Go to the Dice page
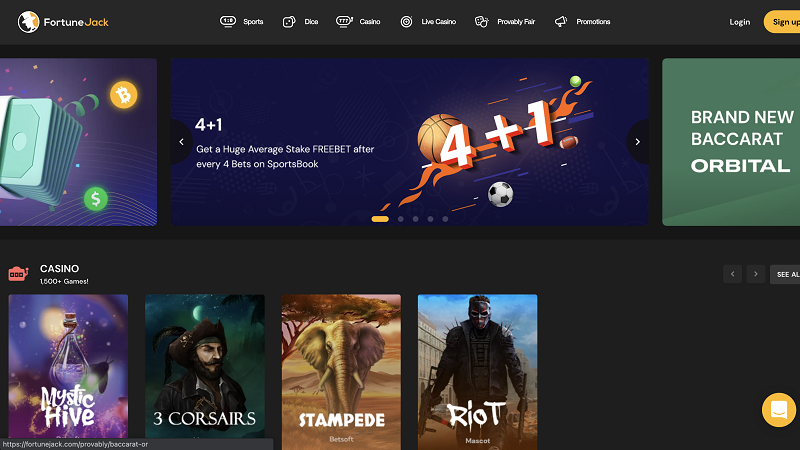The image size is (800, 450). point(311,21)
